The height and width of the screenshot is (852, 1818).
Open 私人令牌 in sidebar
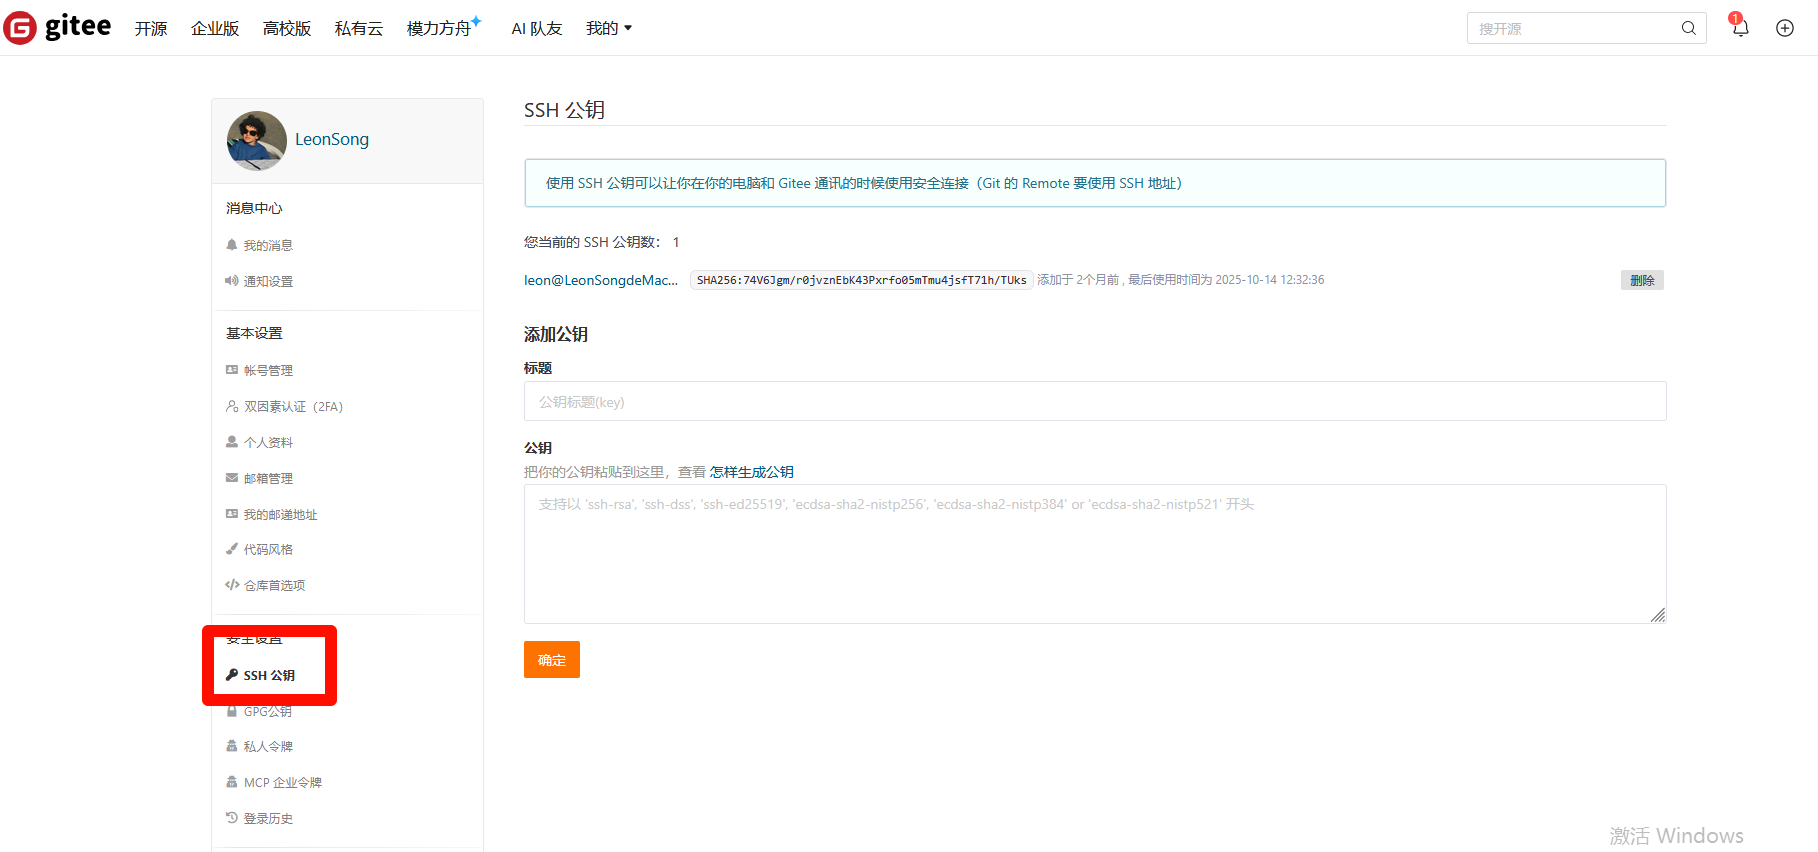click(x=268, y=746)
